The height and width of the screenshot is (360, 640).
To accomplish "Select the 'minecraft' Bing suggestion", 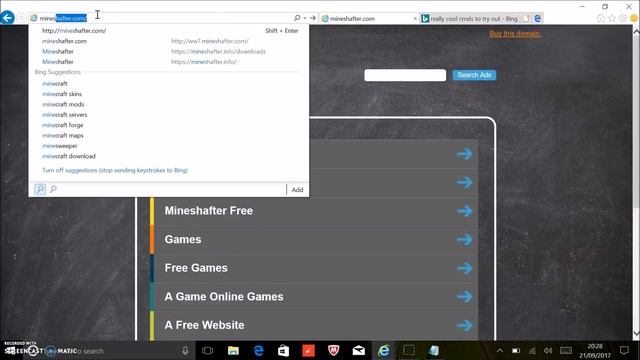I will (55, 84).
